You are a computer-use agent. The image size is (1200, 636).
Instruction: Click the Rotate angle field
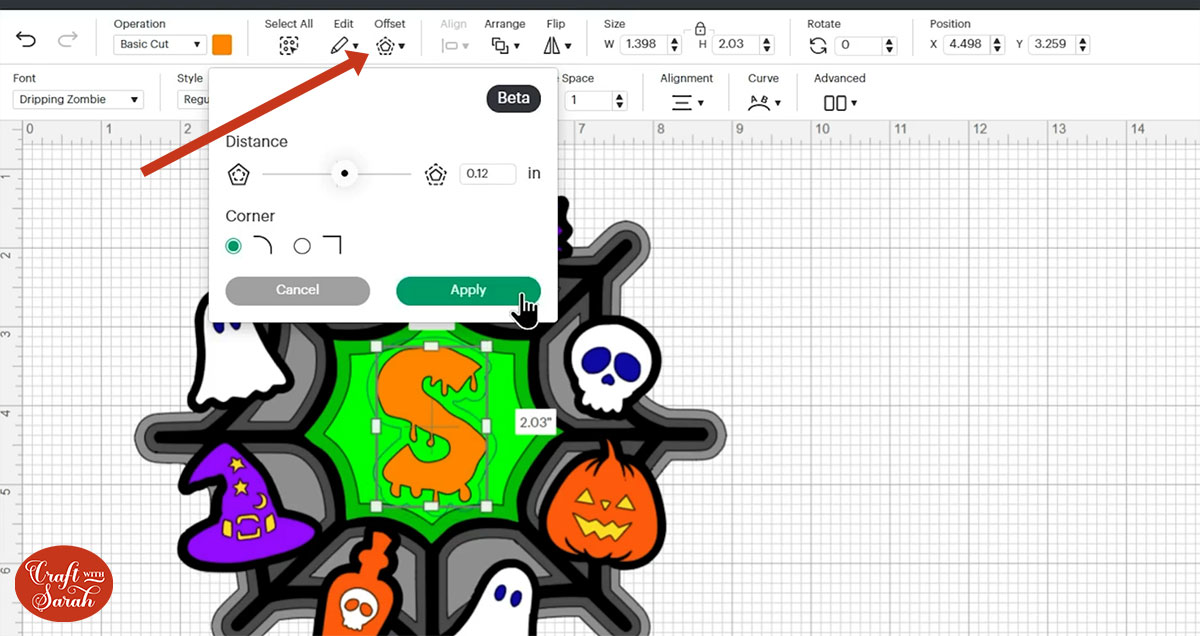pos(858,44)
